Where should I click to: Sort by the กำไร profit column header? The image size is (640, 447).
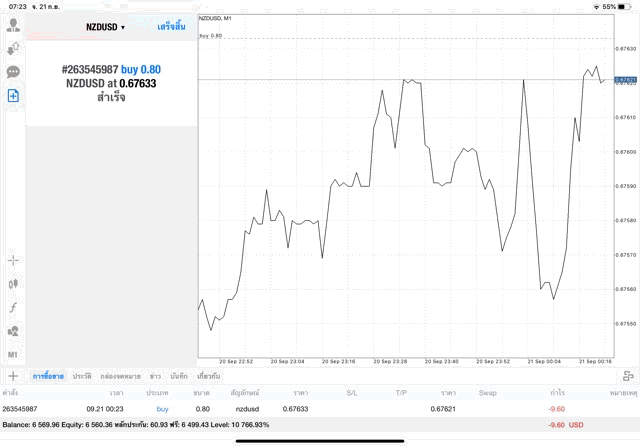pos(557,393)
